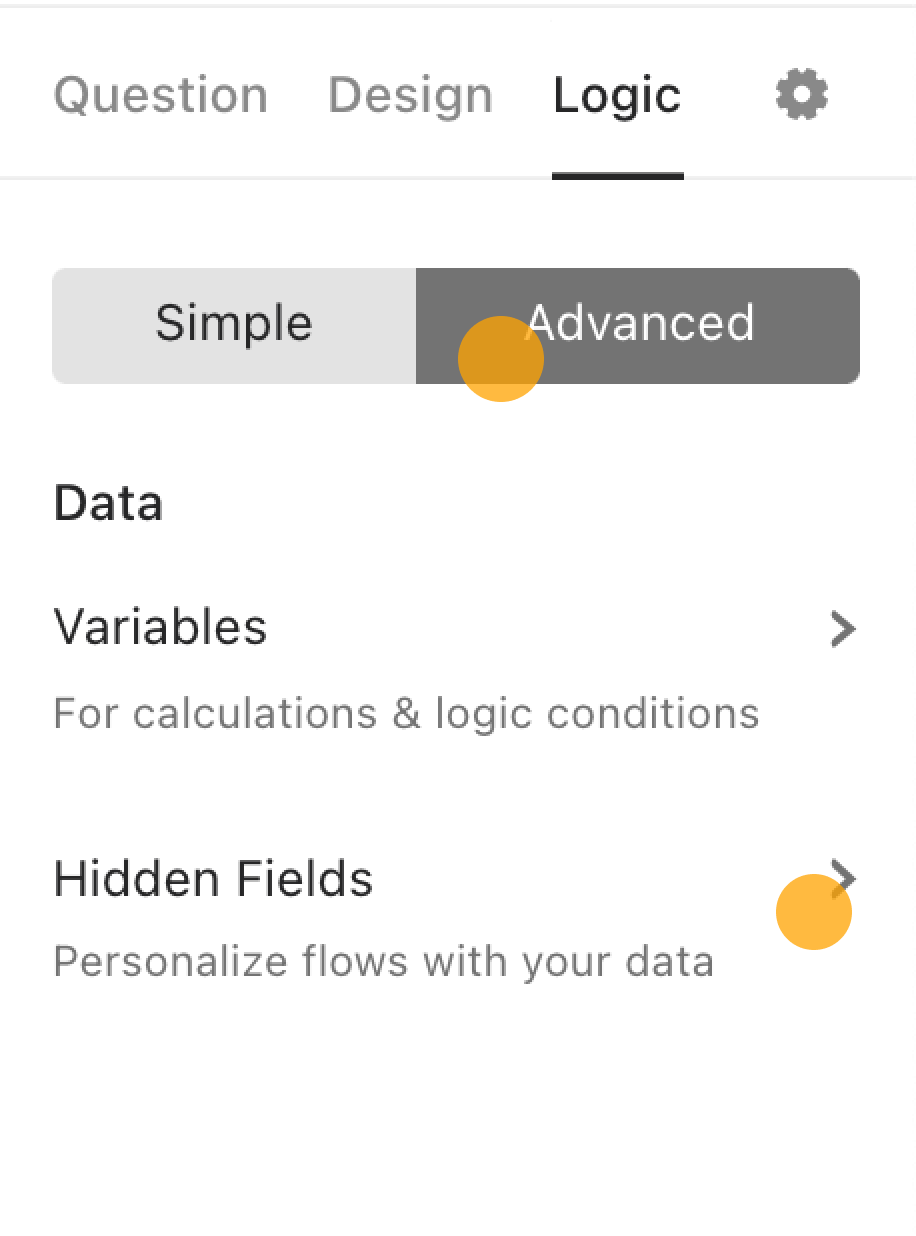916x1236 pixels.
Task: Click the Hidden Fields label text
Action: click(x=213, y=879)
